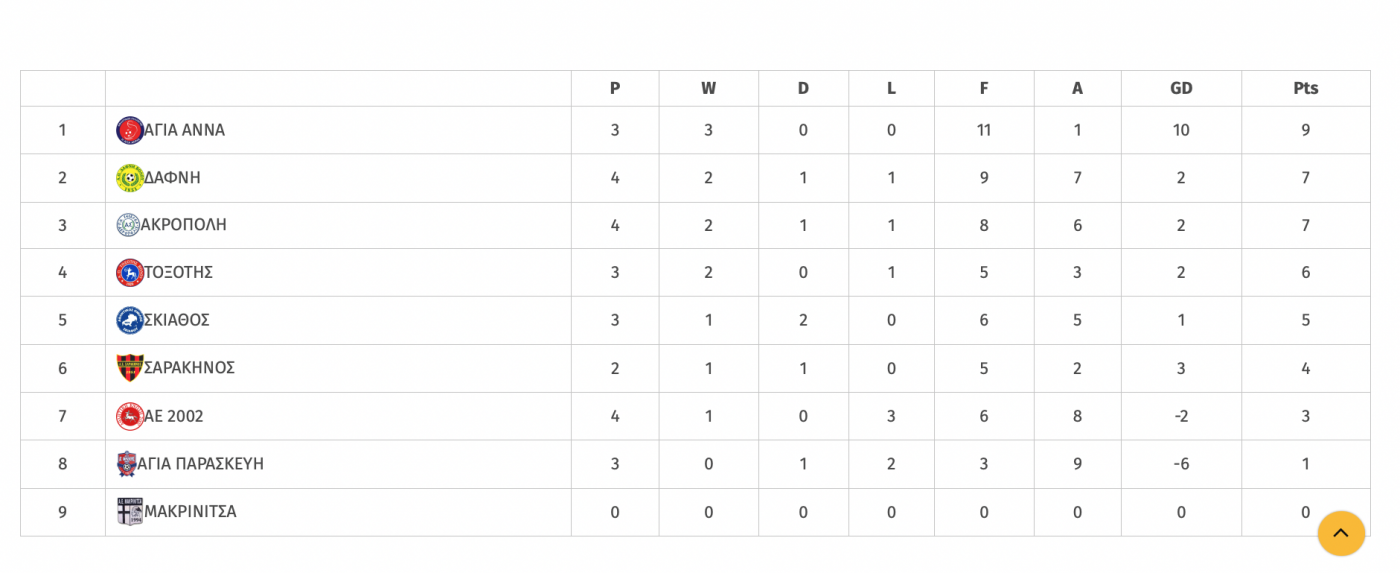Click the ΜΑΚΡΙΝΙΤΣΑ team badge
This screenshot has height=573, width=1400.
[130, 511]
